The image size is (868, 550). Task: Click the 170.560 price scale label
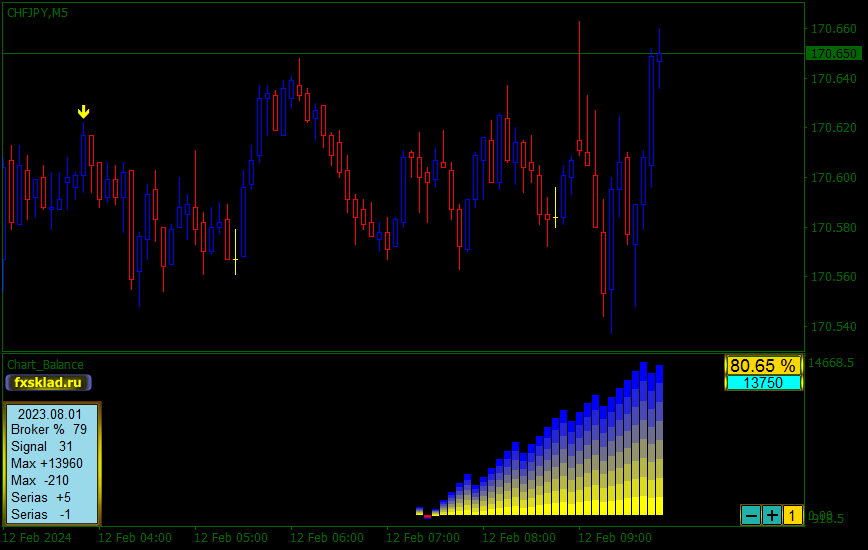[x=834, y=277]
